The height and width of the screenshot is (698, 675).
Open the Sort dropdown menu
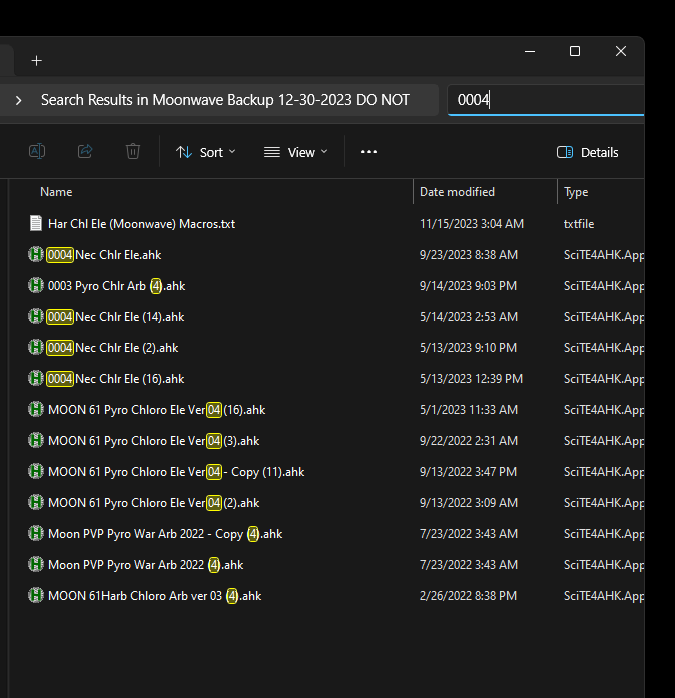(x=205, y=152)
